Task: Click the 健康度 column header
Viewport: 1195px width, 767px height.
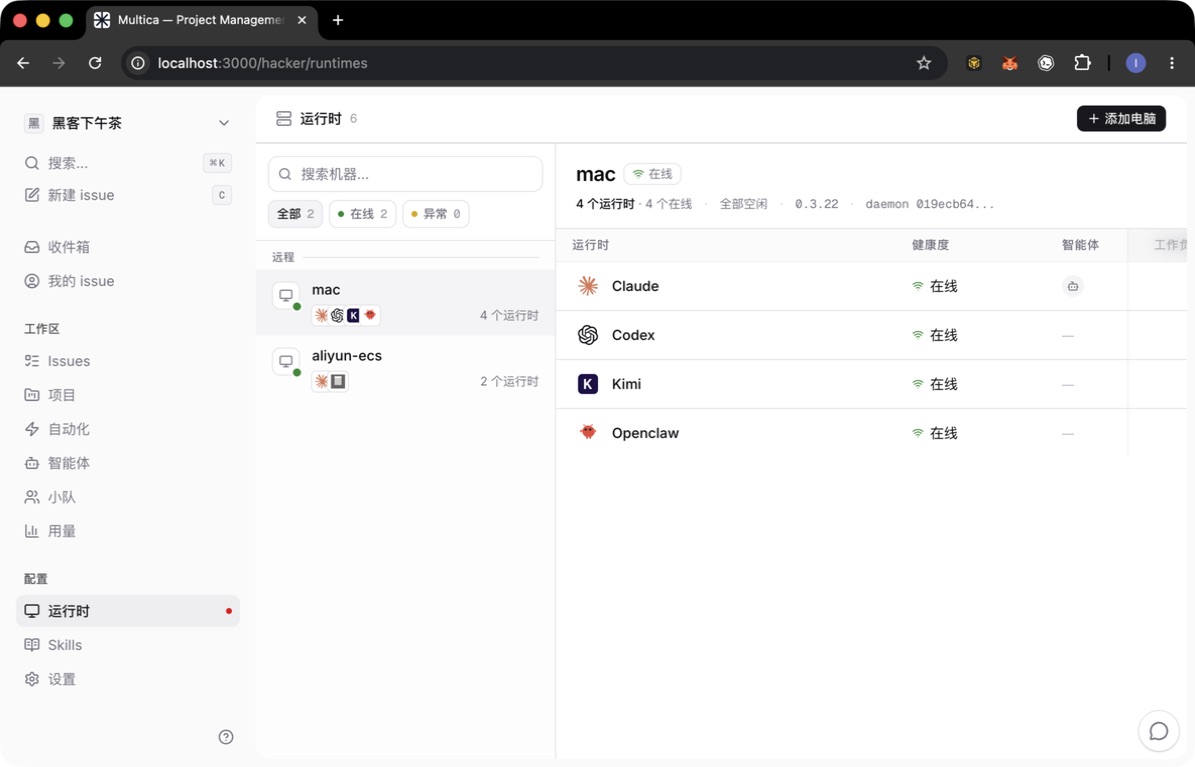Action: point(930,245)
